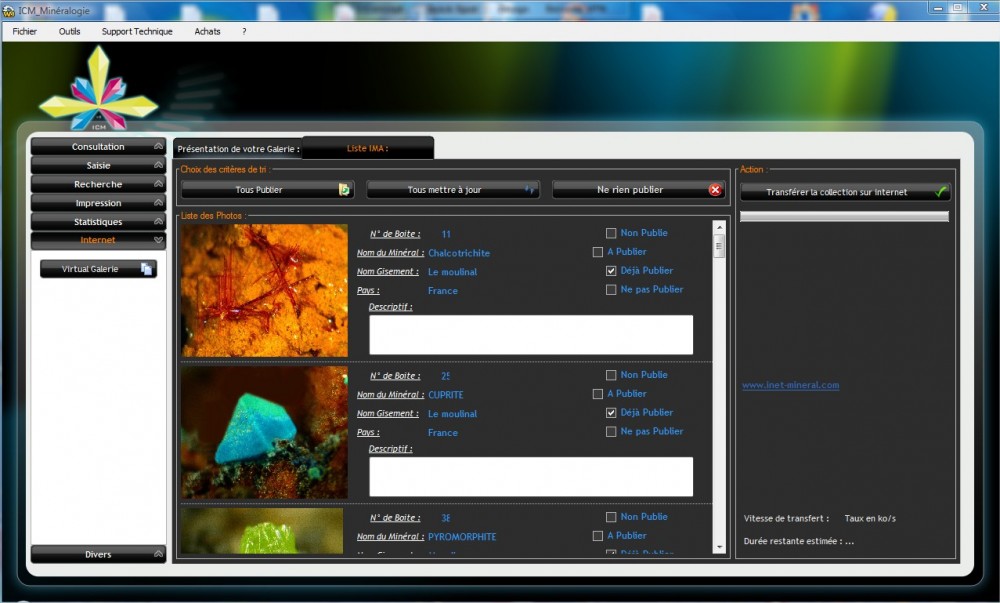Check Non Publie for CUPRITE

pyautogui.click(x=611, y=375)
